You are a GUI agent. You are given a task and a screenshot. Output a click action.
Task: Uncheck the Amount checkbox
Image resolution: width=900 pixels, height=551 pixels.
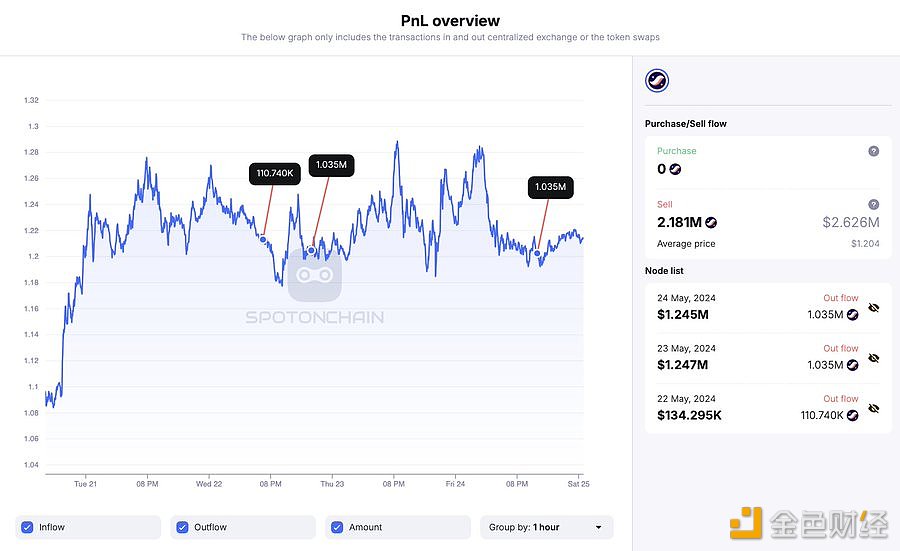point(337,527)
